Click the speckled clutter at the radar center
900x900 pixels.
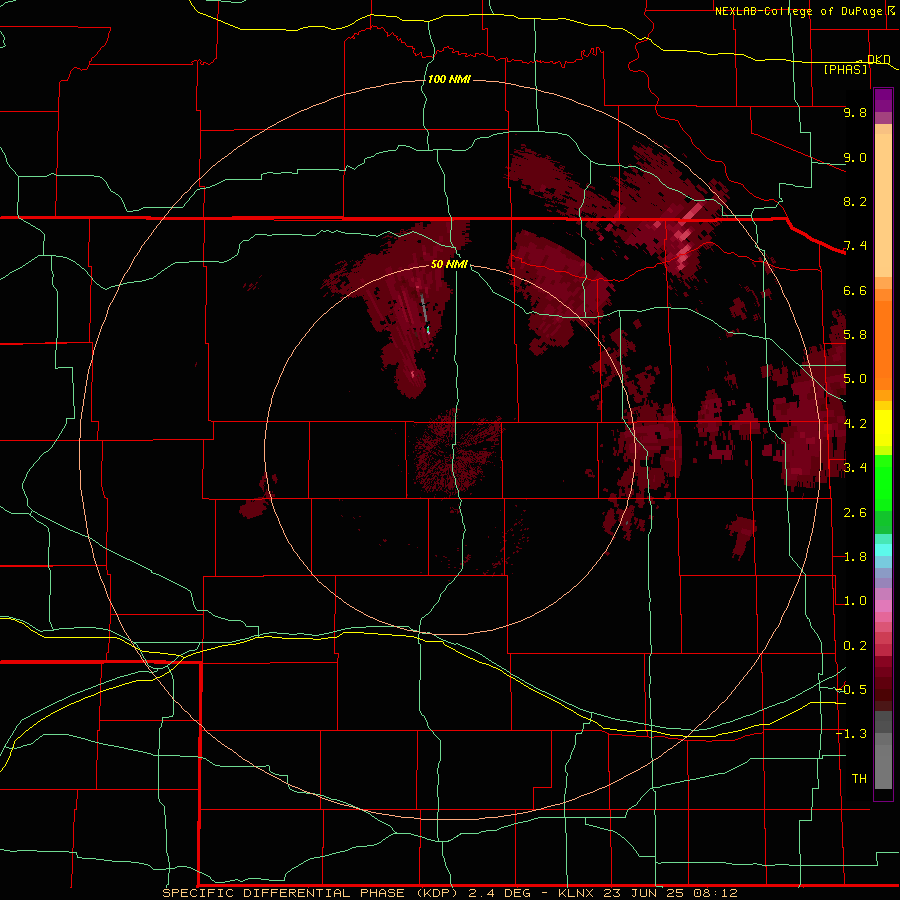[x=456, y=452]
